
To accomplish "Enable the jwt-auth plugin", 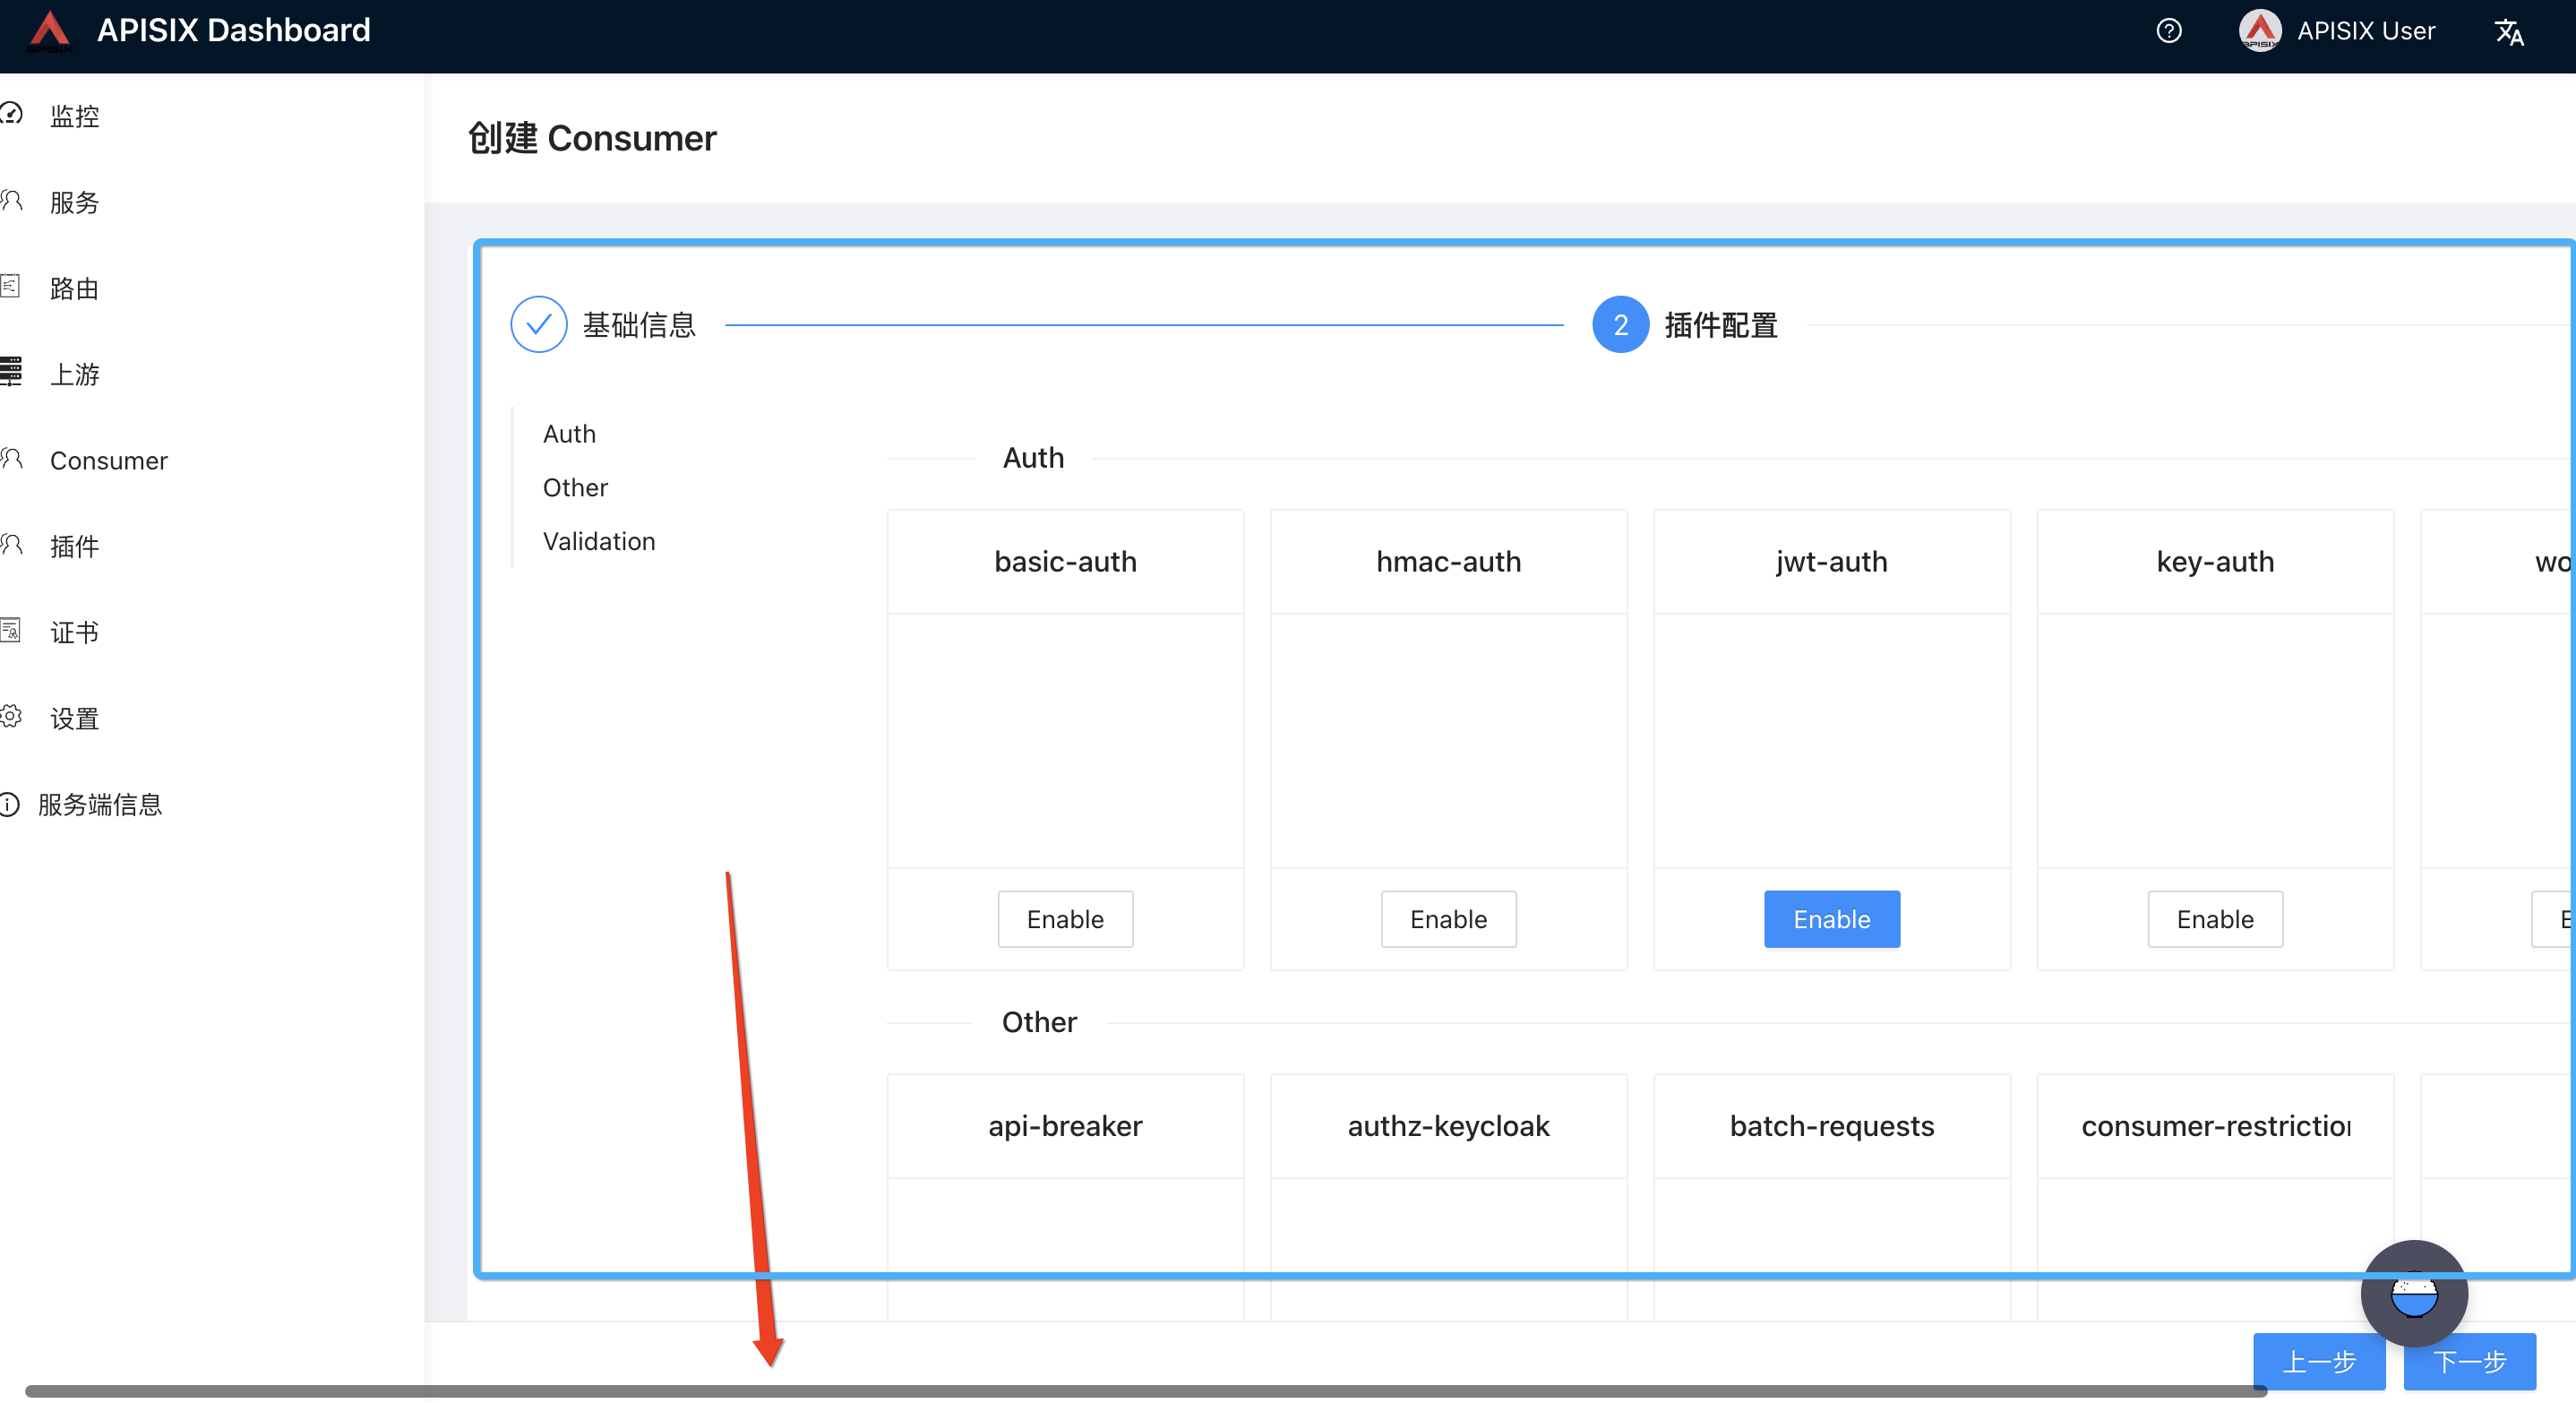I will point(1831,919).
